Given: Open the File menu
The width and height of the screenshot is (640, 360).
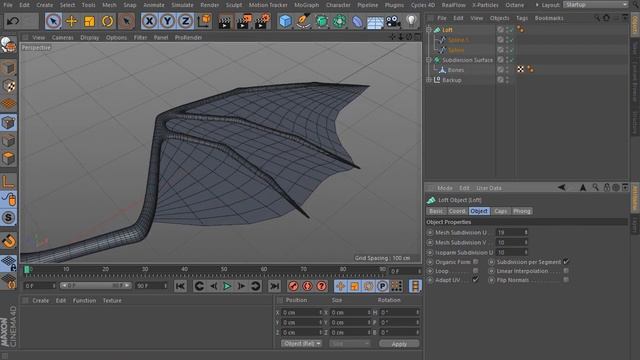Looking at the screenshot, I should tap(8, 5).
